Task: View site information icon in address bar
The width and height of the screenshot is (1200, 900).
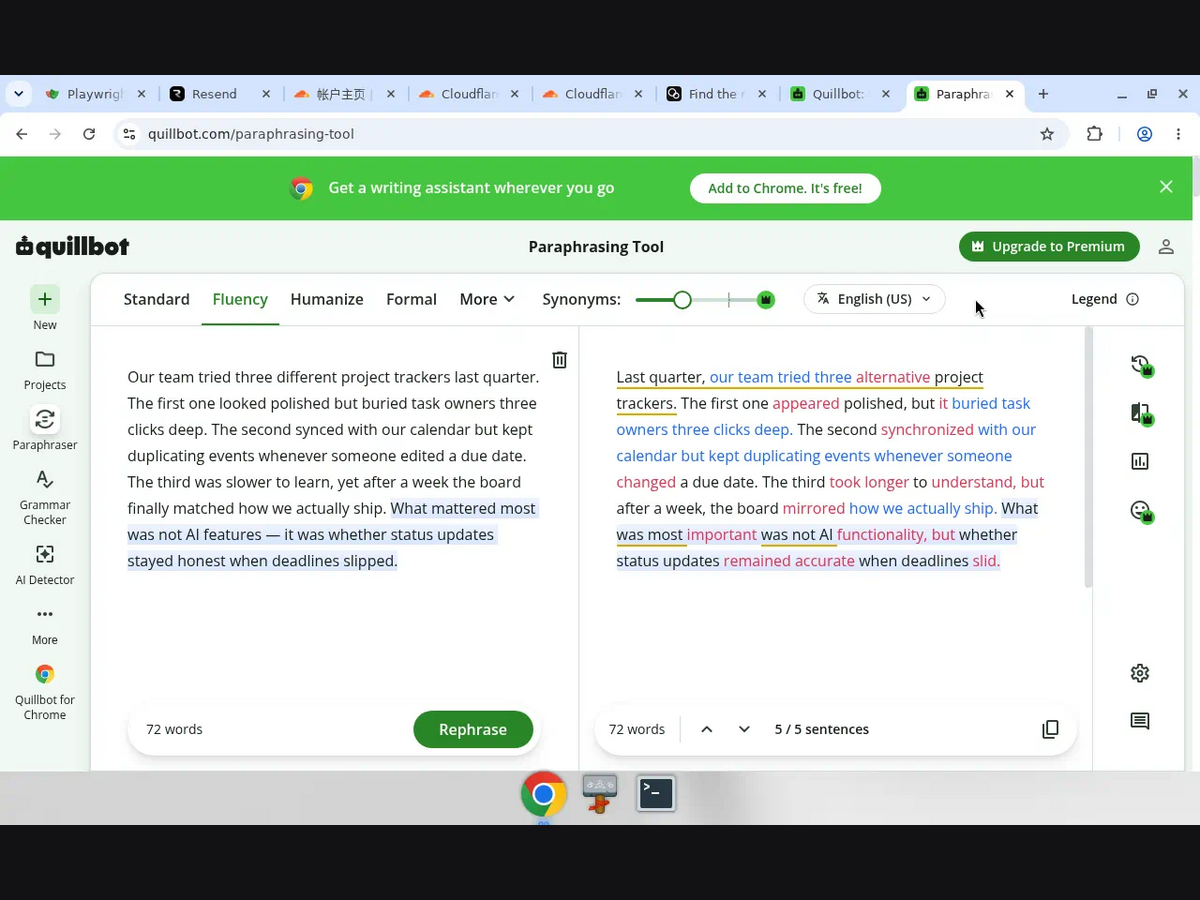Action: pos(128,134)
